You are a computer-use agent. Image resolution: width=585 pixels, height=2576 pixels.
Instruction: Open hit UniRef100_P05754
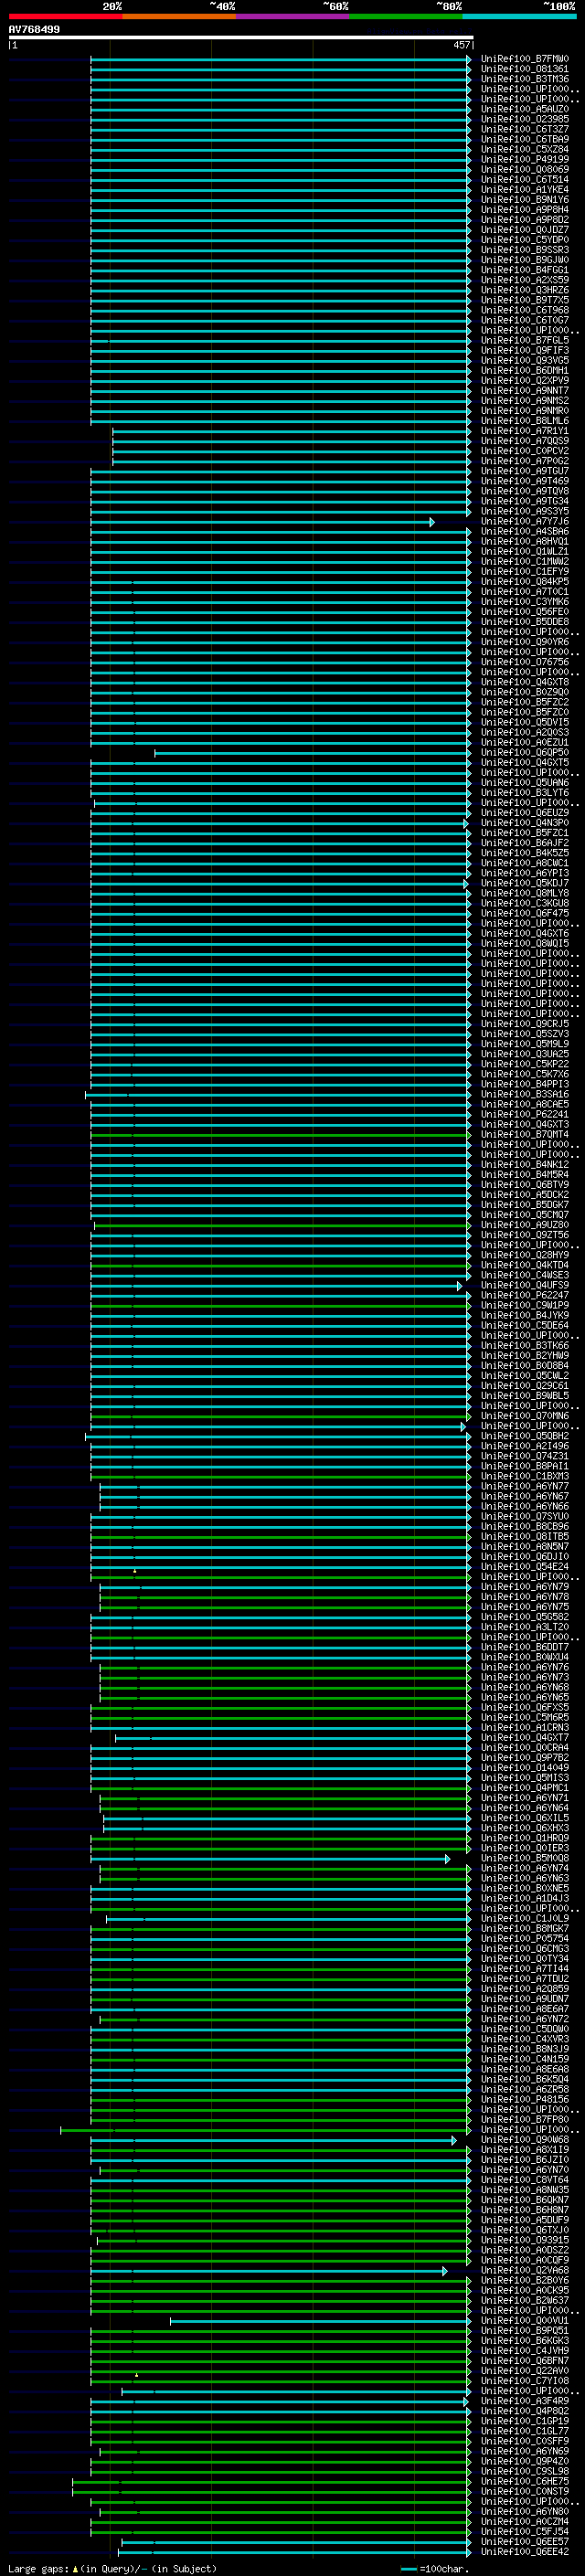point(525,1938)
